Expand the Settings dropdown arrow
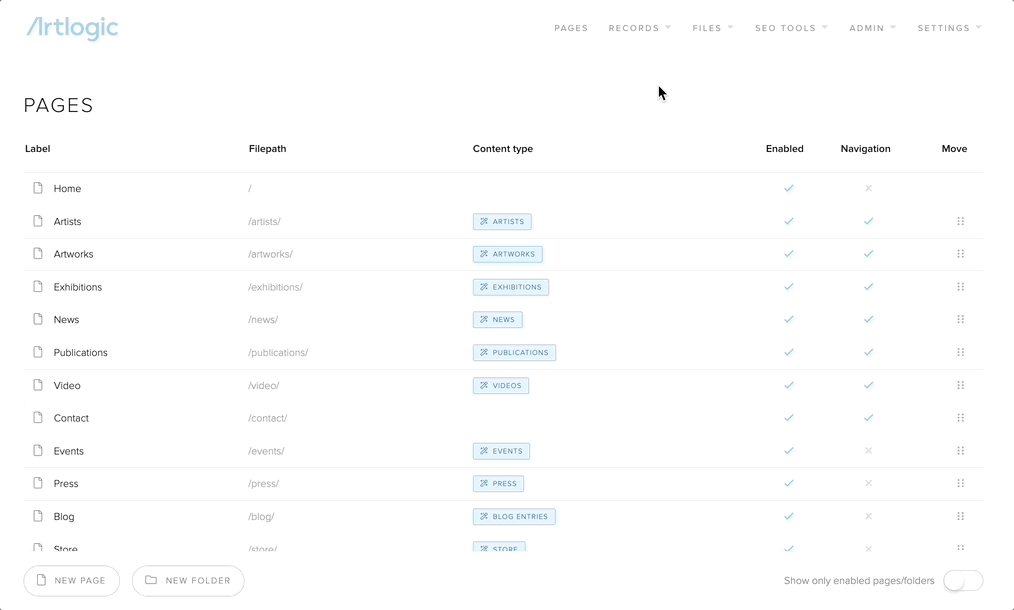Viewport: 1014px width, 610px height. tap(978, 27)
